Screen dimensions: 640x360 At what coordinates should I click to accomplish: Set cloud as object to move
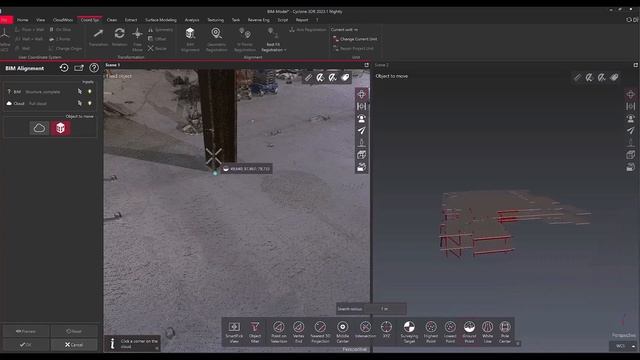click(39, 128)
